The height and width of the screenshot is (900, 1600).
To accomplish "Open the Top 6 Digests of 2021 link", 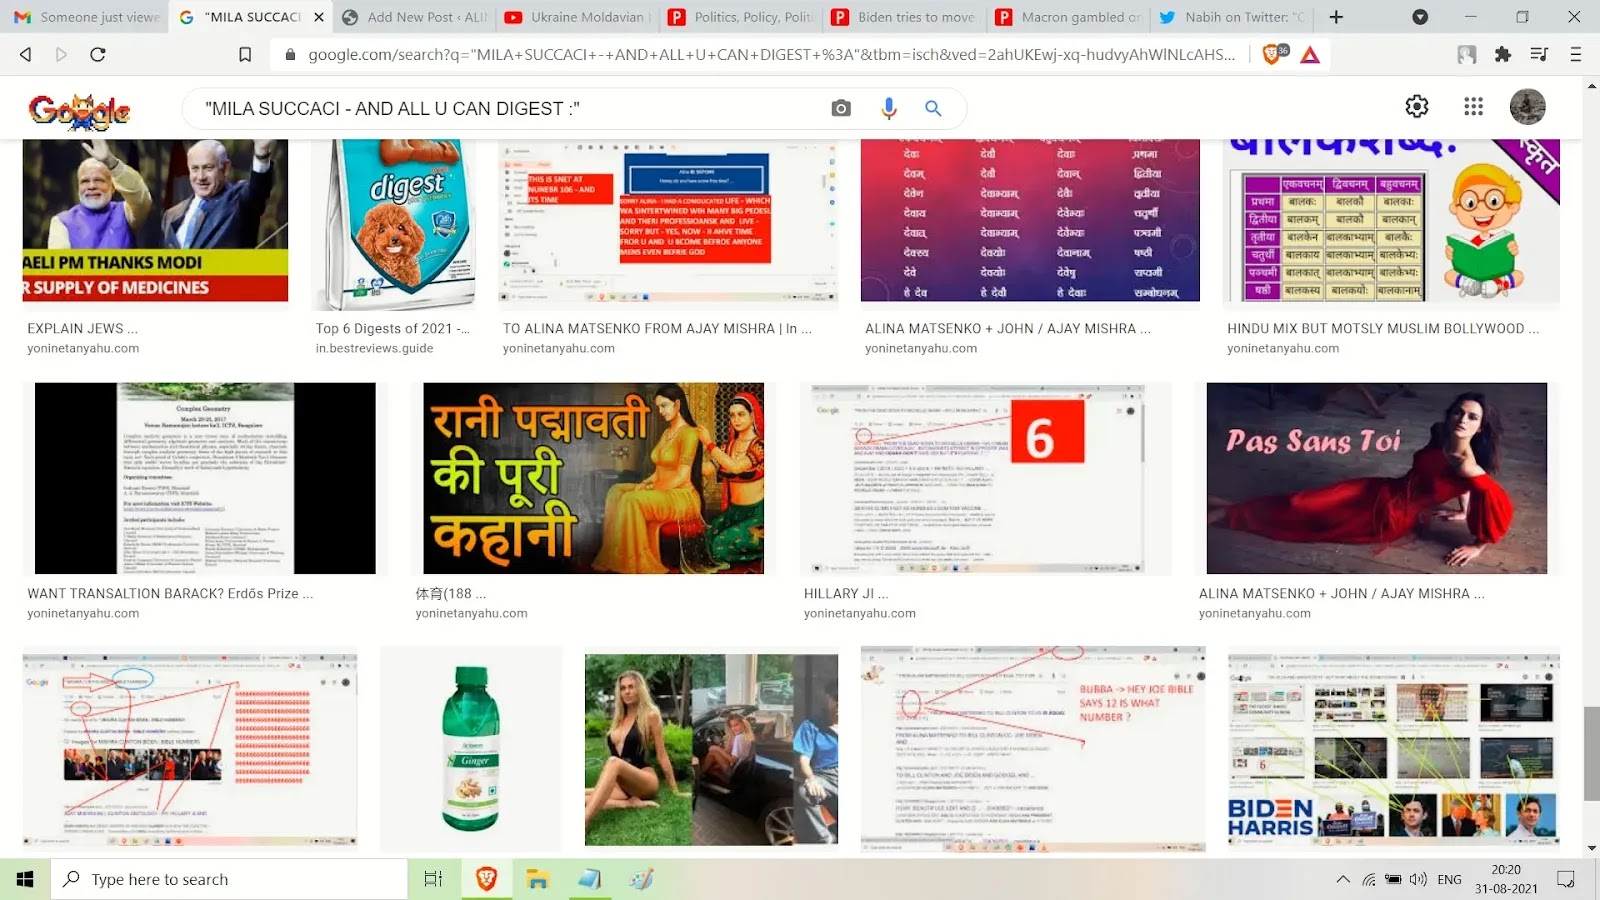I will tap(392, 328).
